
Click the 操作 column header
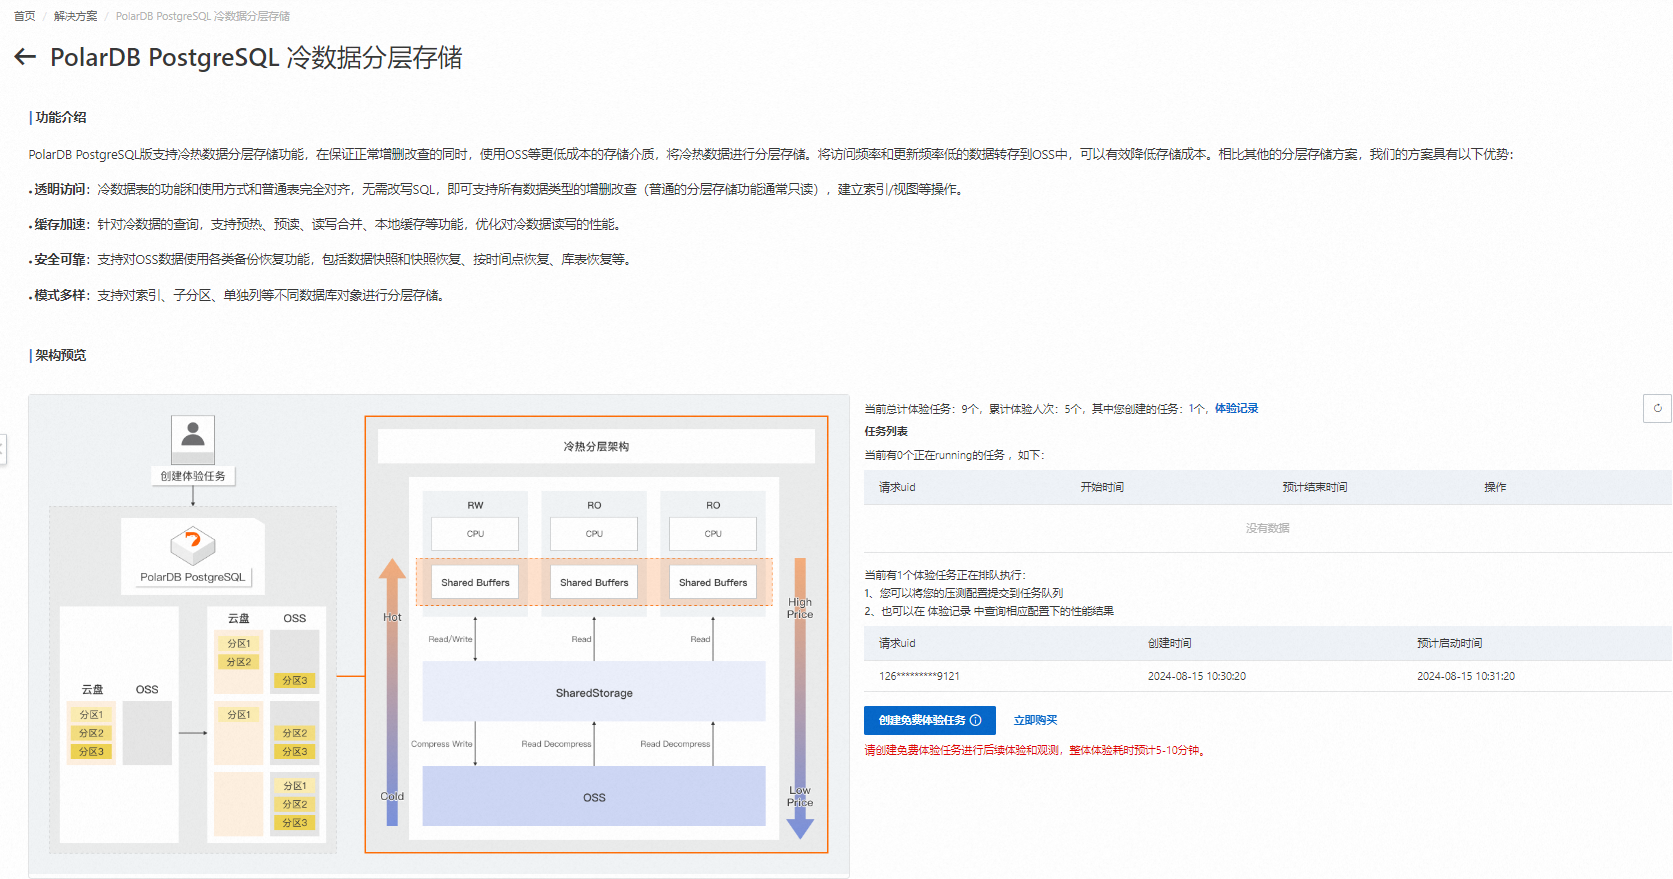pyautogui.click(x=1495, y=487)
